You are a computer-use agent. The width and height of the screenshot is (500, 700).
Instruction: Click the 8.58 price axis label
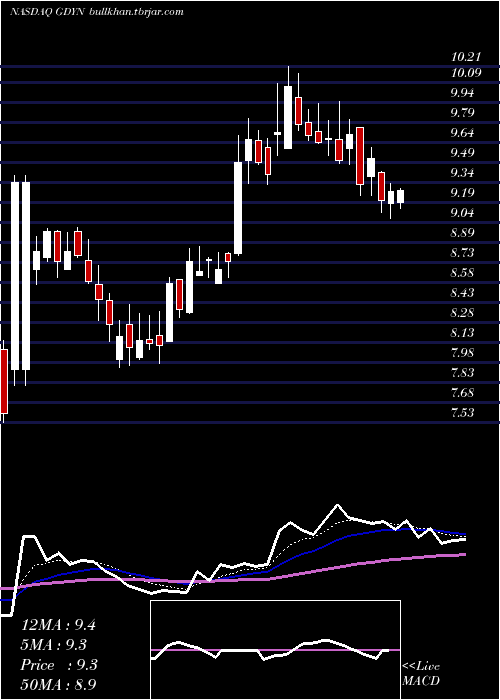click(462, 273)
